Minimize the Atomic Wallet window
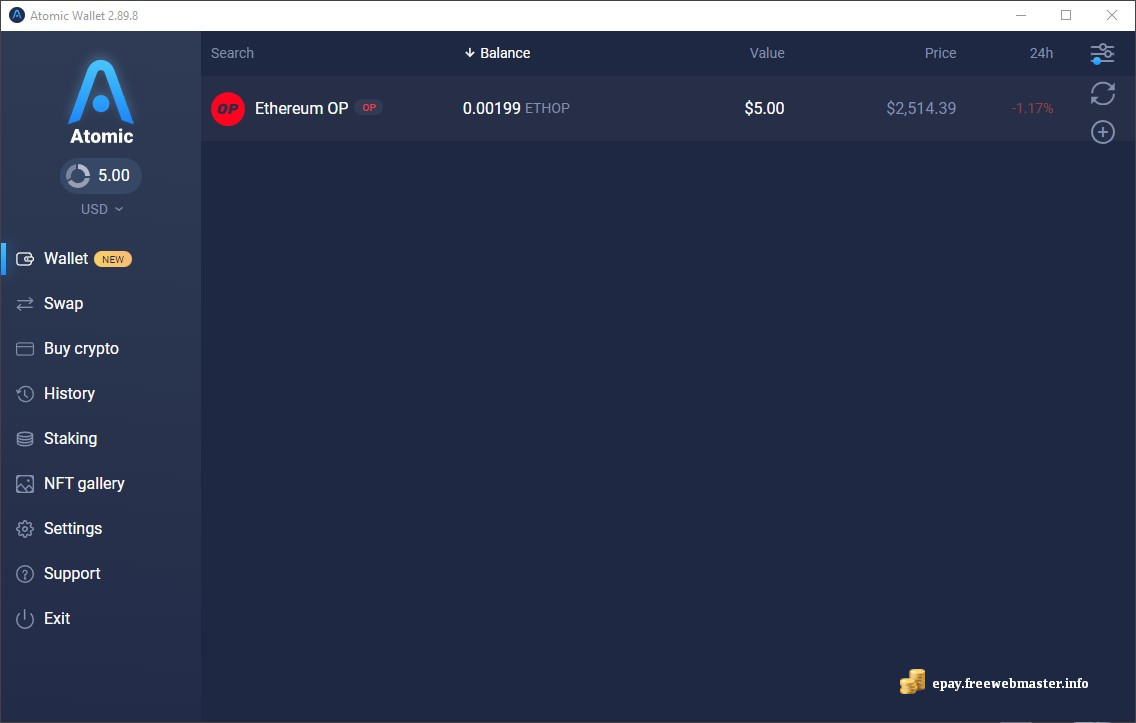 [x=1021, y=15]
